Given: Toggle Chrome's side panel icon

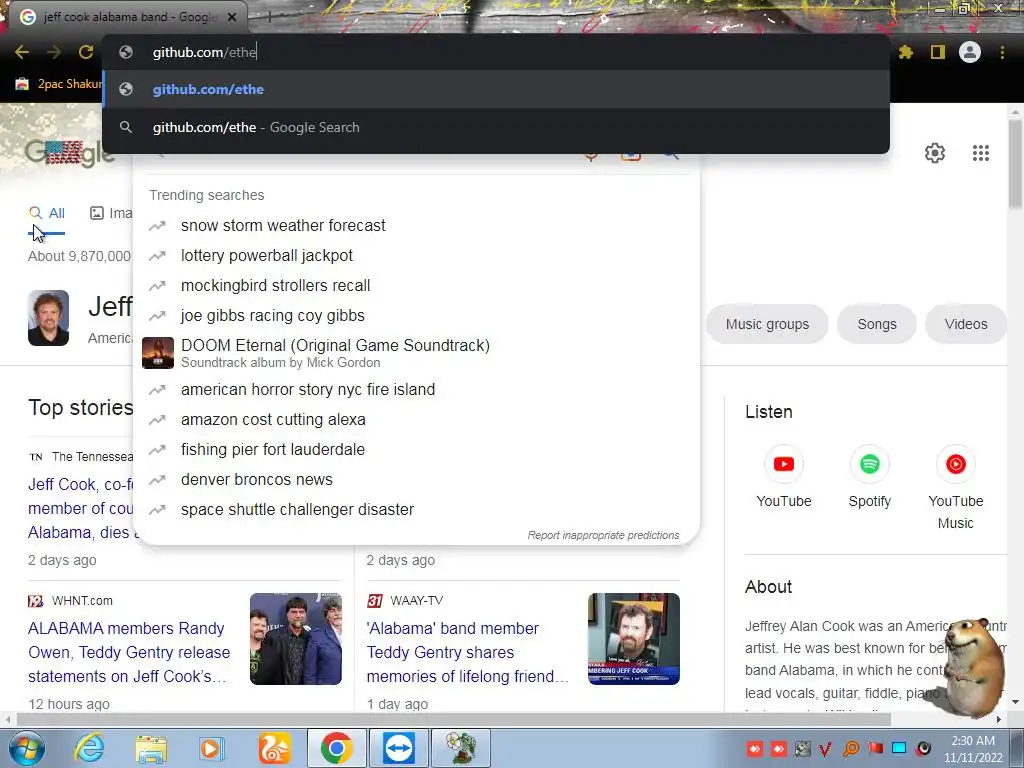Looking at the screenshot, I should (x=938, y=52).
